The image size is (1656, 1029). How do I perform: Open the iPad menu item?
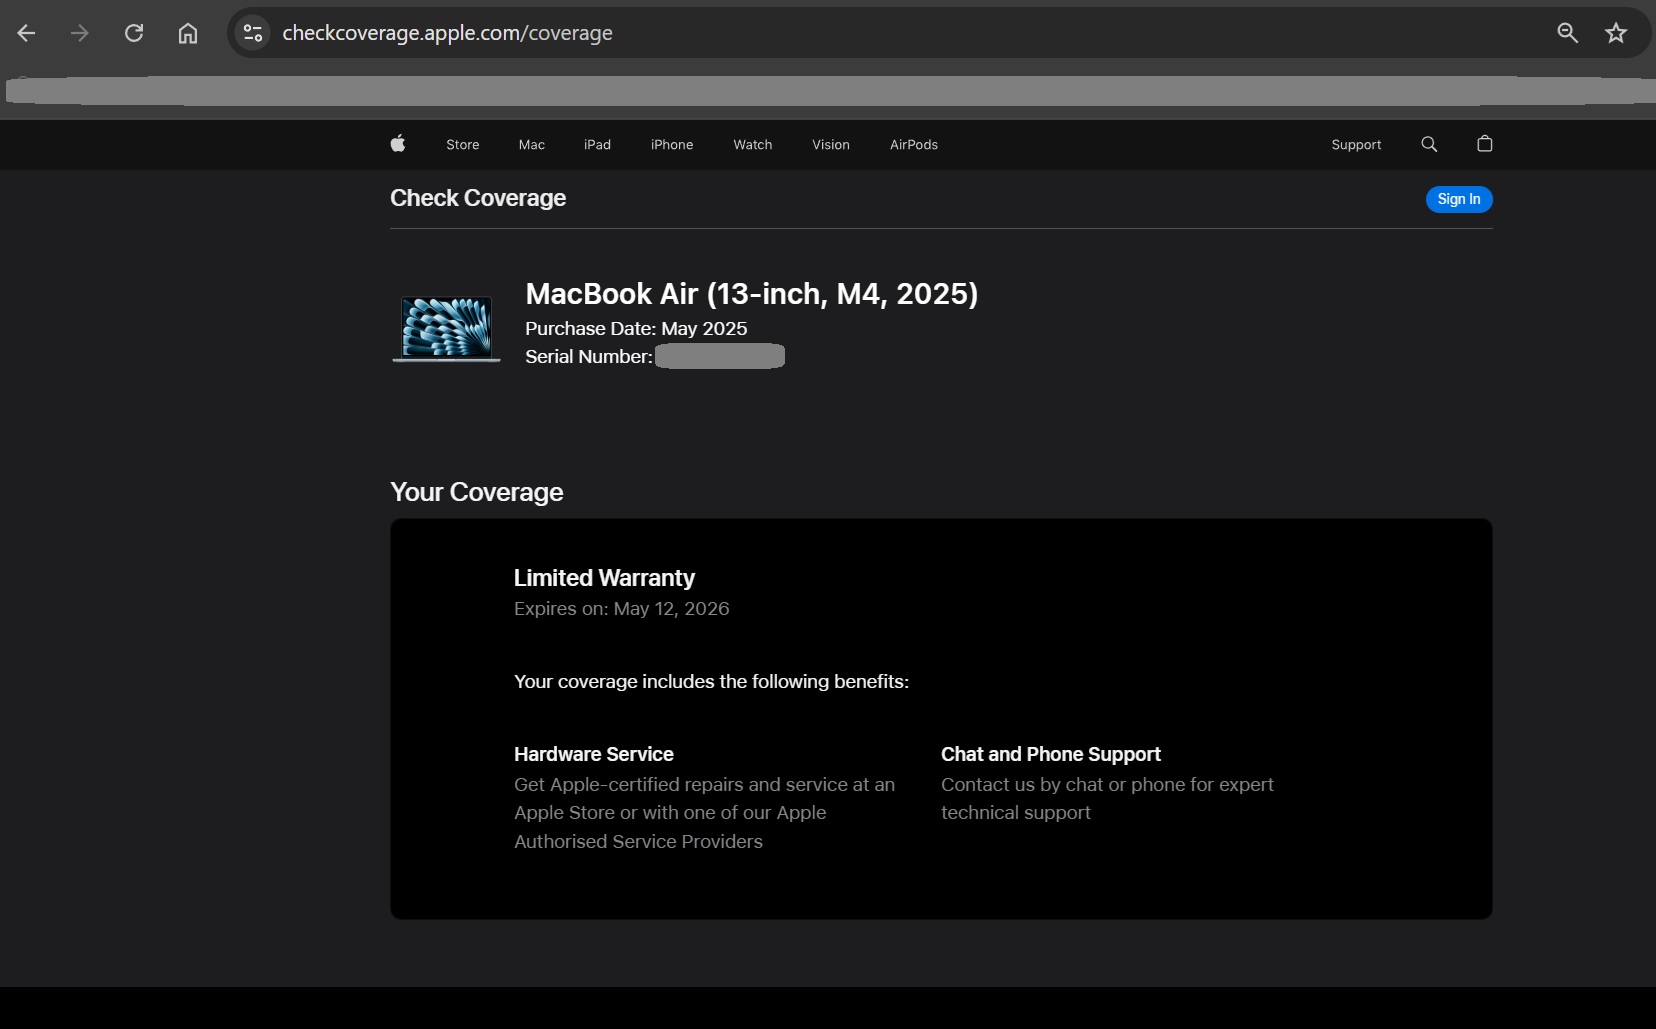point(597,145)
